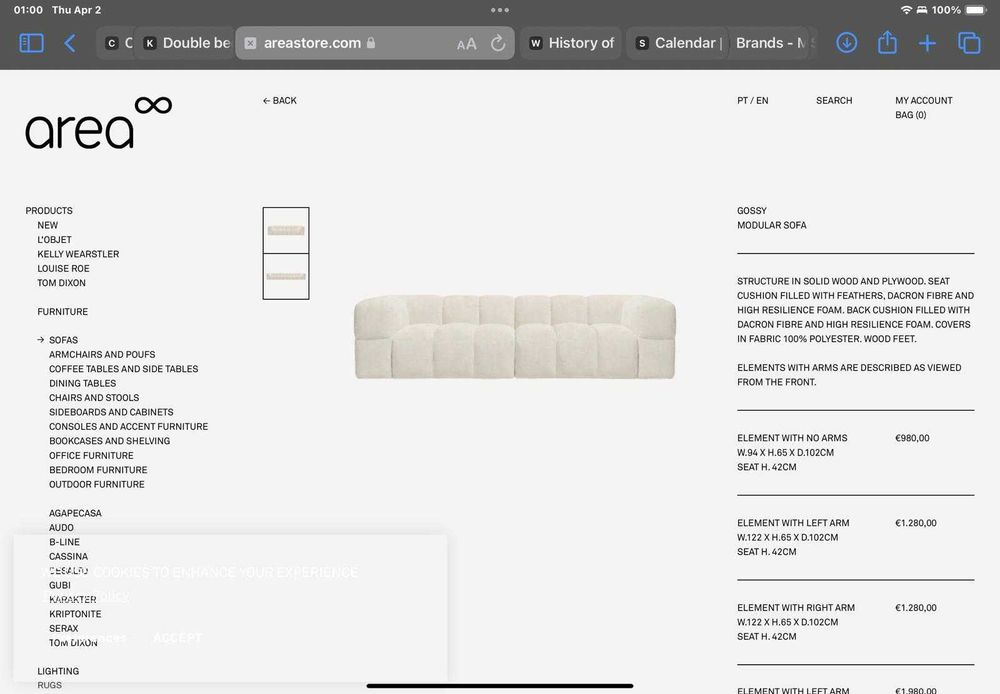Open the AA reader options in the address bar
This screenshot has height=694, width=1000.
466,43
